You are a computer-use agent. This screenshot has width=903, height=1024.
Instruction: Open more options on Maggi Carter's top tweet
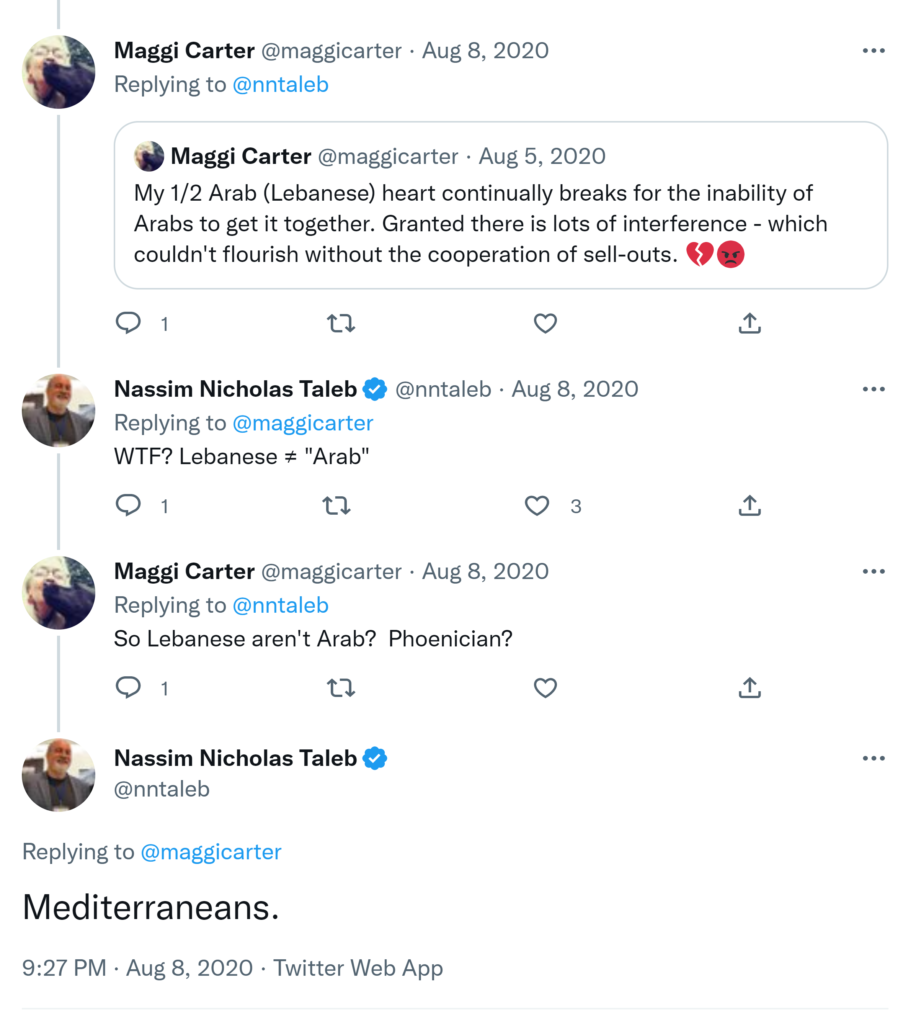pyautogui.click(x=873, y=51)
